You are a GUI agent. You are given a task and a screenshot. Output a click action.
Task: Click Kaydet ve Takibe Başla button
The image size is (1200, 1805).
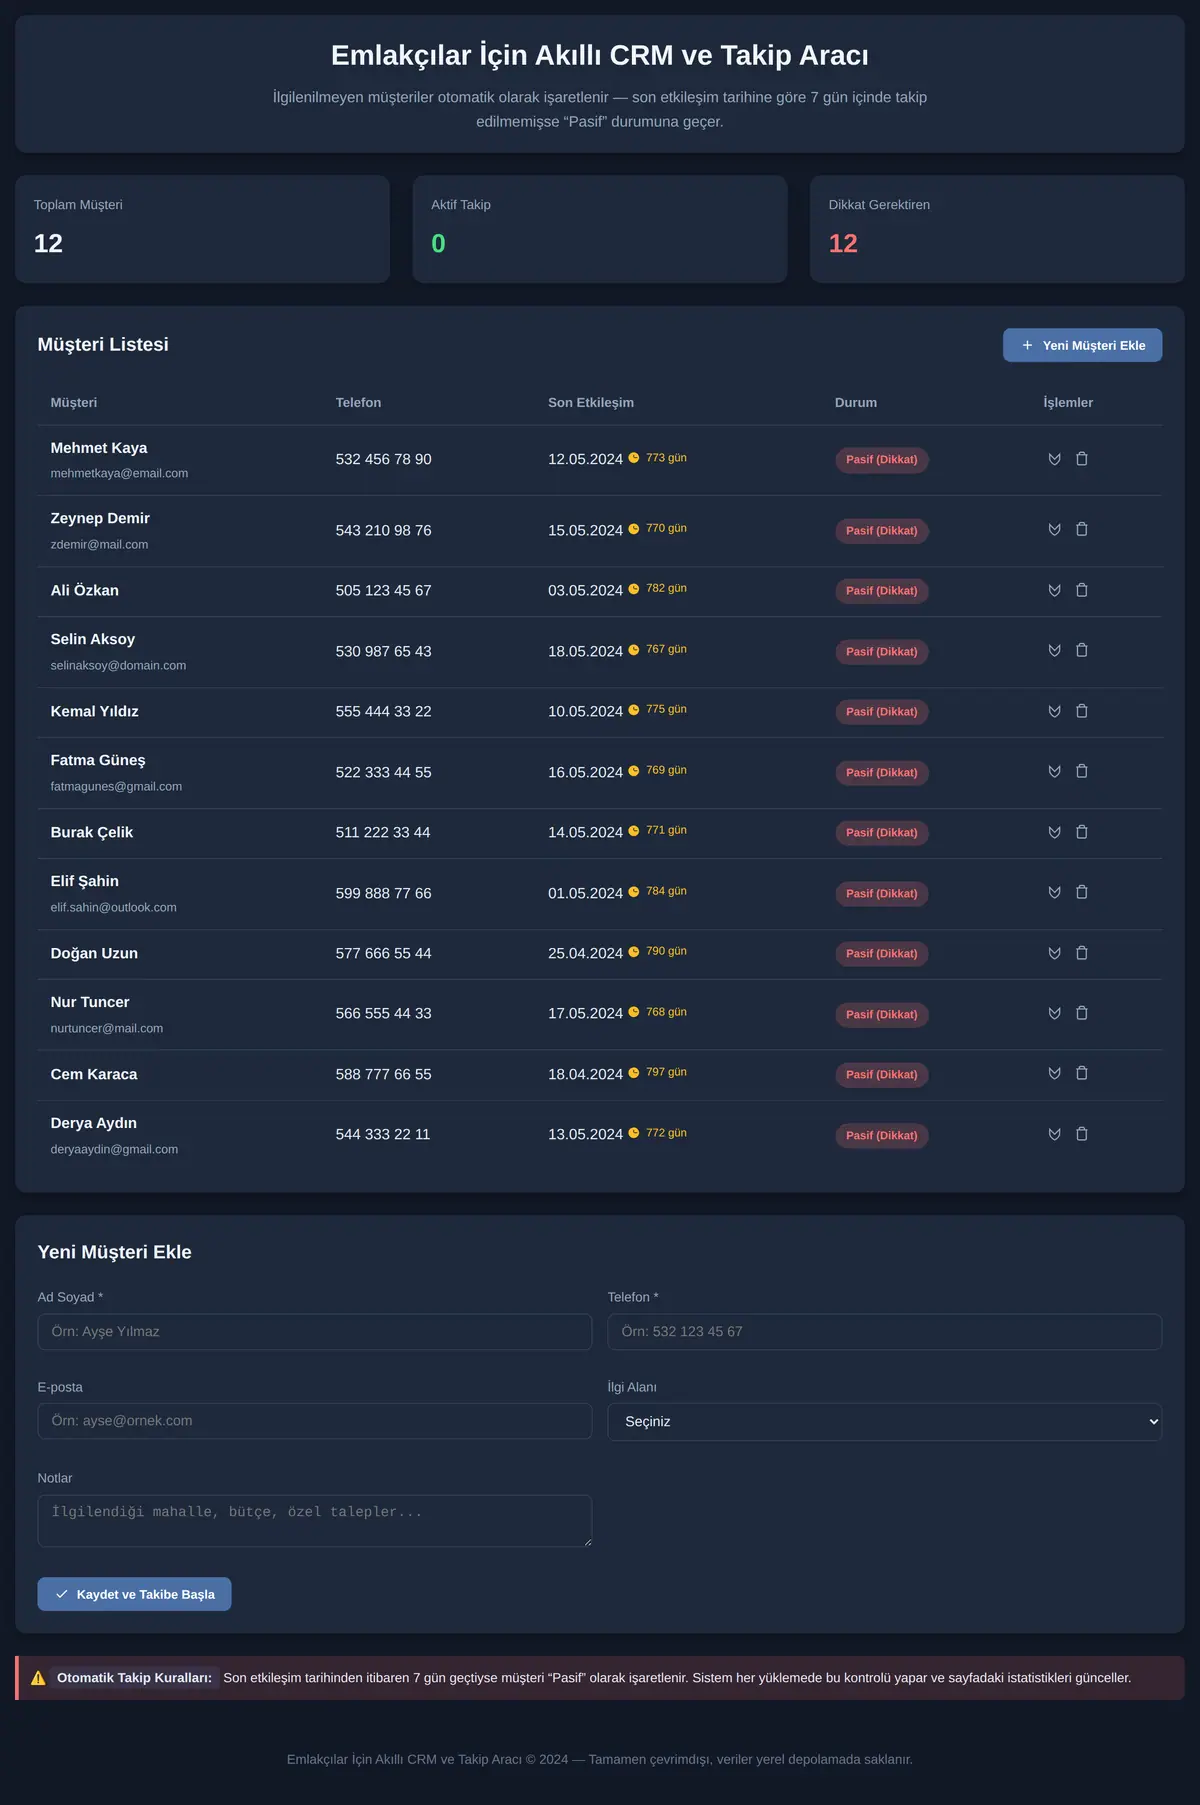point(134,1594)
